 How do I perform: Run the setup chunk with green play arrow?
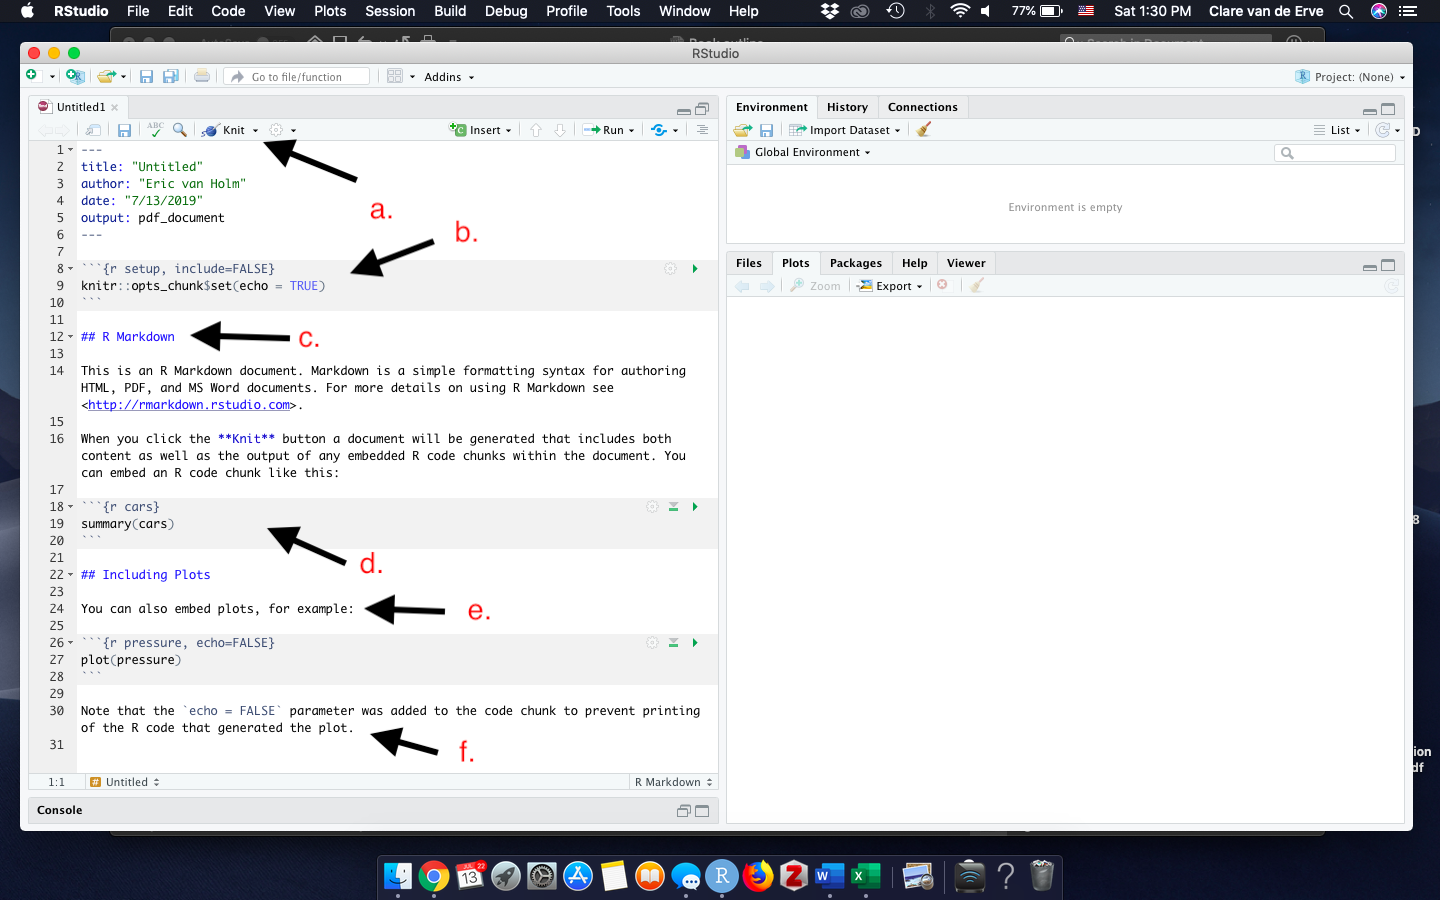point(695,269)
